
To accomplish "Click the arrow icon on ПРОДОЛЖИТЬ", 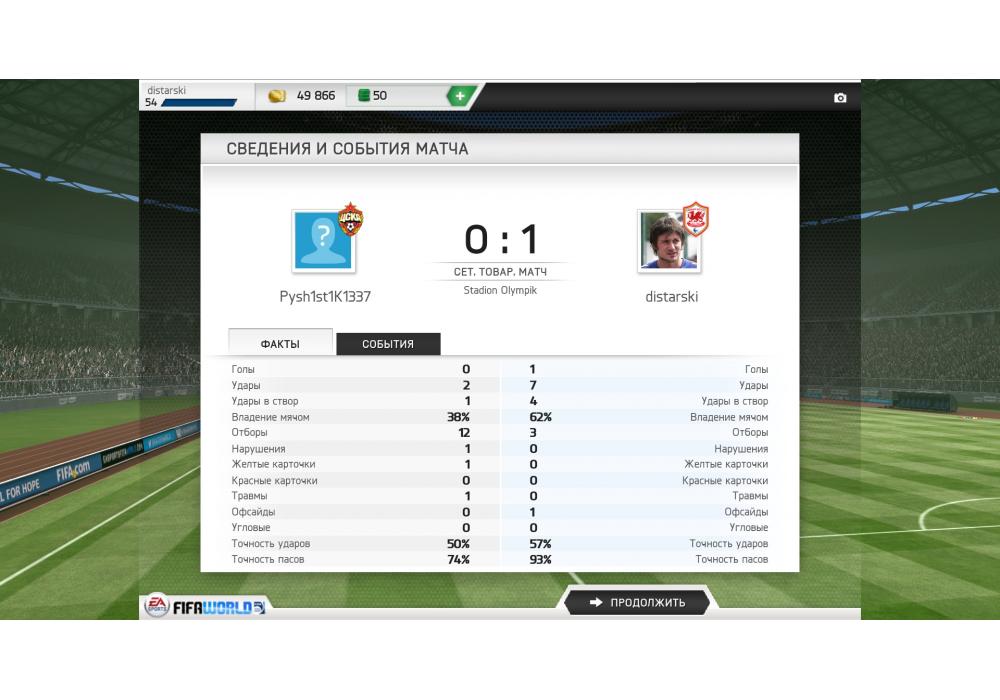I will [596, 602].
